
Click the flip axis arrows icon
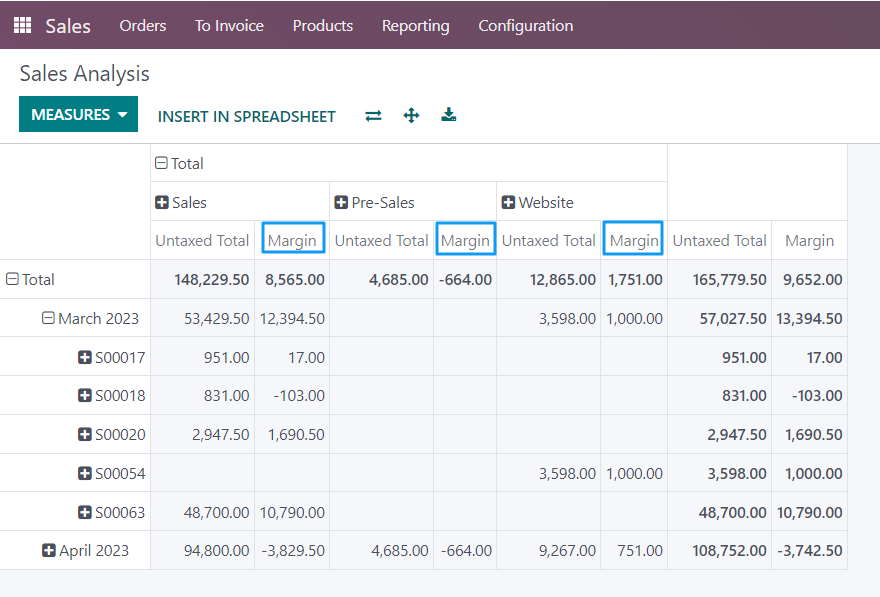pyautogui.click(x=373, y=116)
